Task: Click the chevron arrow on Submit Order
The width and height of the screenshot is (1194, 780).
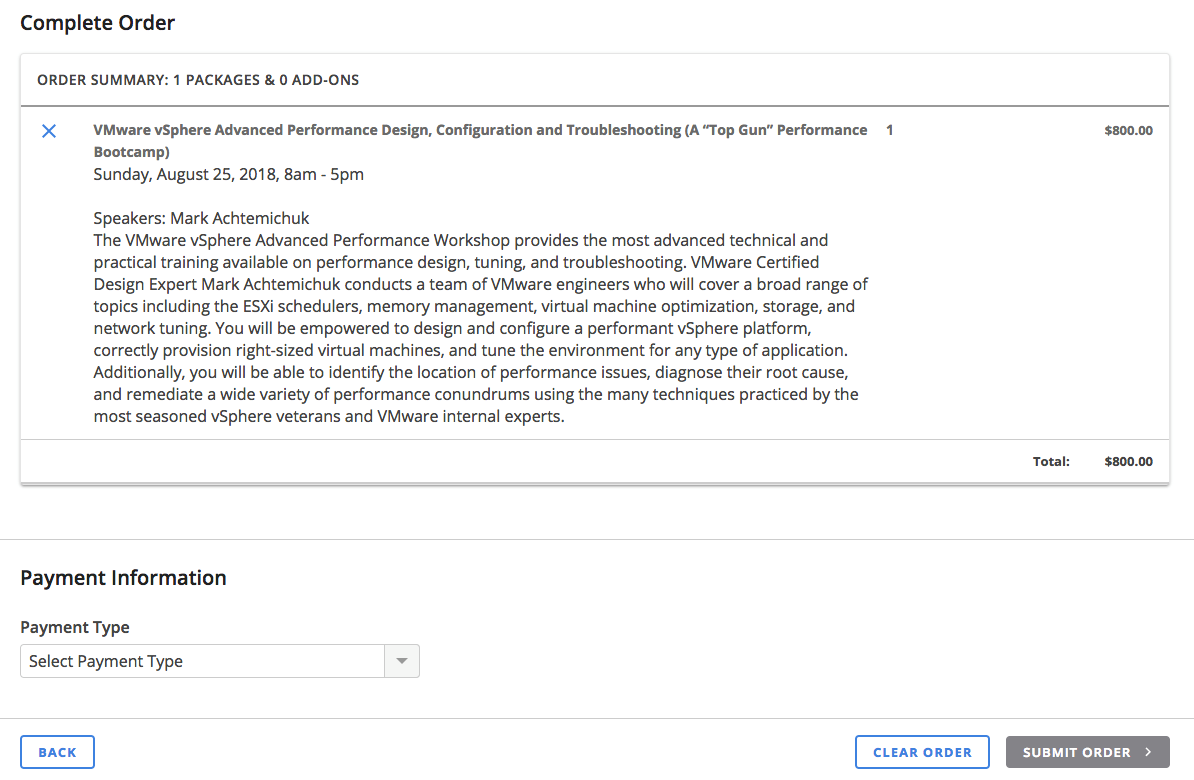Action: pos(1149,753)
